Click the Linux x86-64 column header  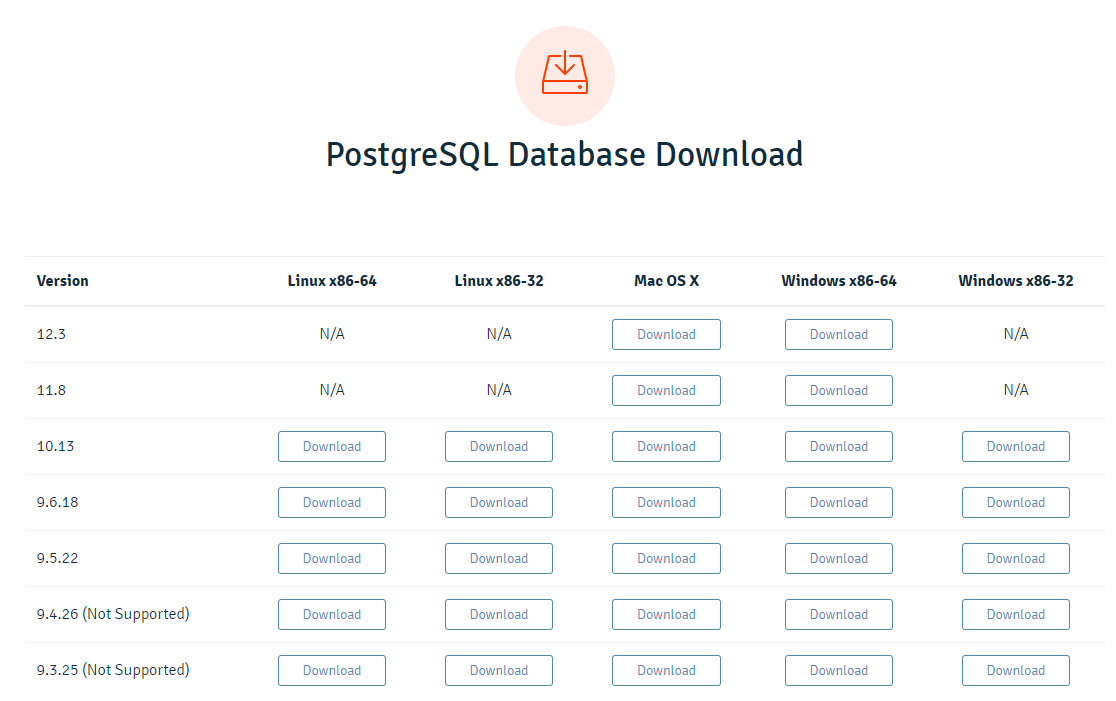tap(332, 280)
